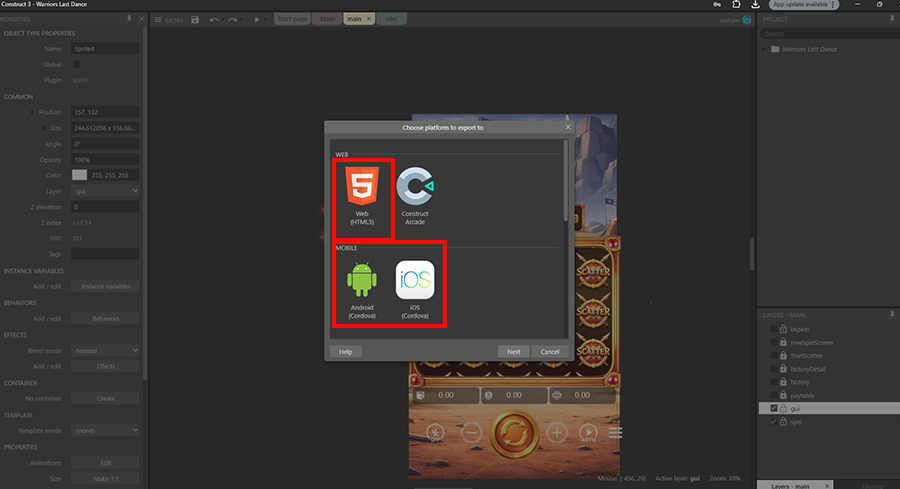Show the bigwin layer via its visibility checkbox
Image resolution: width=900 pixels, height=489 pixels.
coord(773,329)
